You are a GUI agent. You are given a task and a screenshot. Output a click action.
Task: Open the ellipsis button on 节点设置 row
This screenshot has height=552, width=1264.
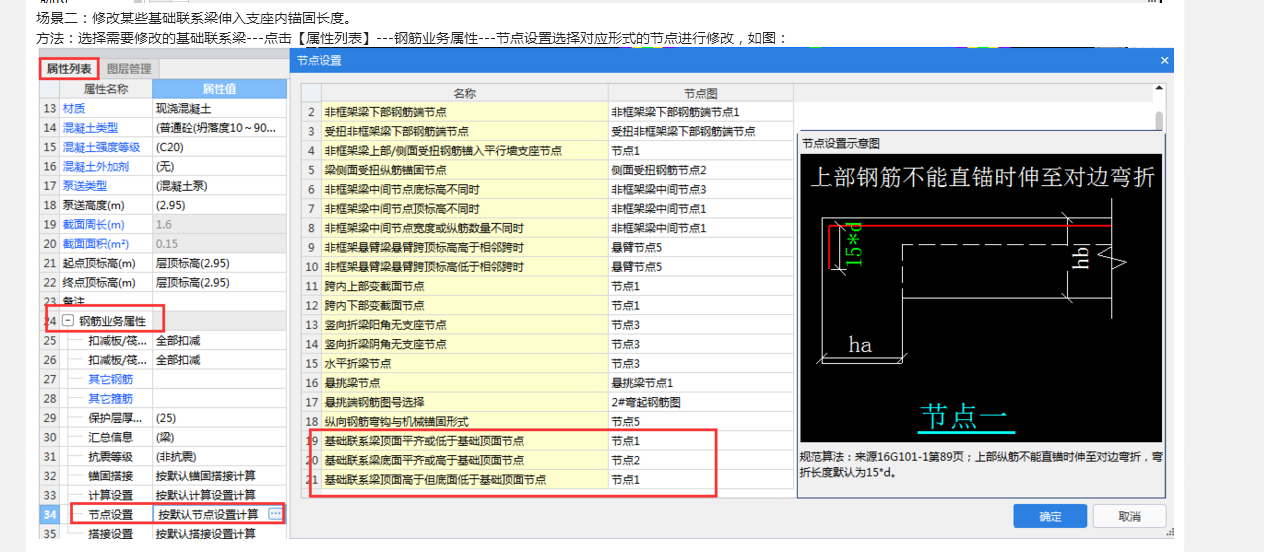[x=275, y=513]
